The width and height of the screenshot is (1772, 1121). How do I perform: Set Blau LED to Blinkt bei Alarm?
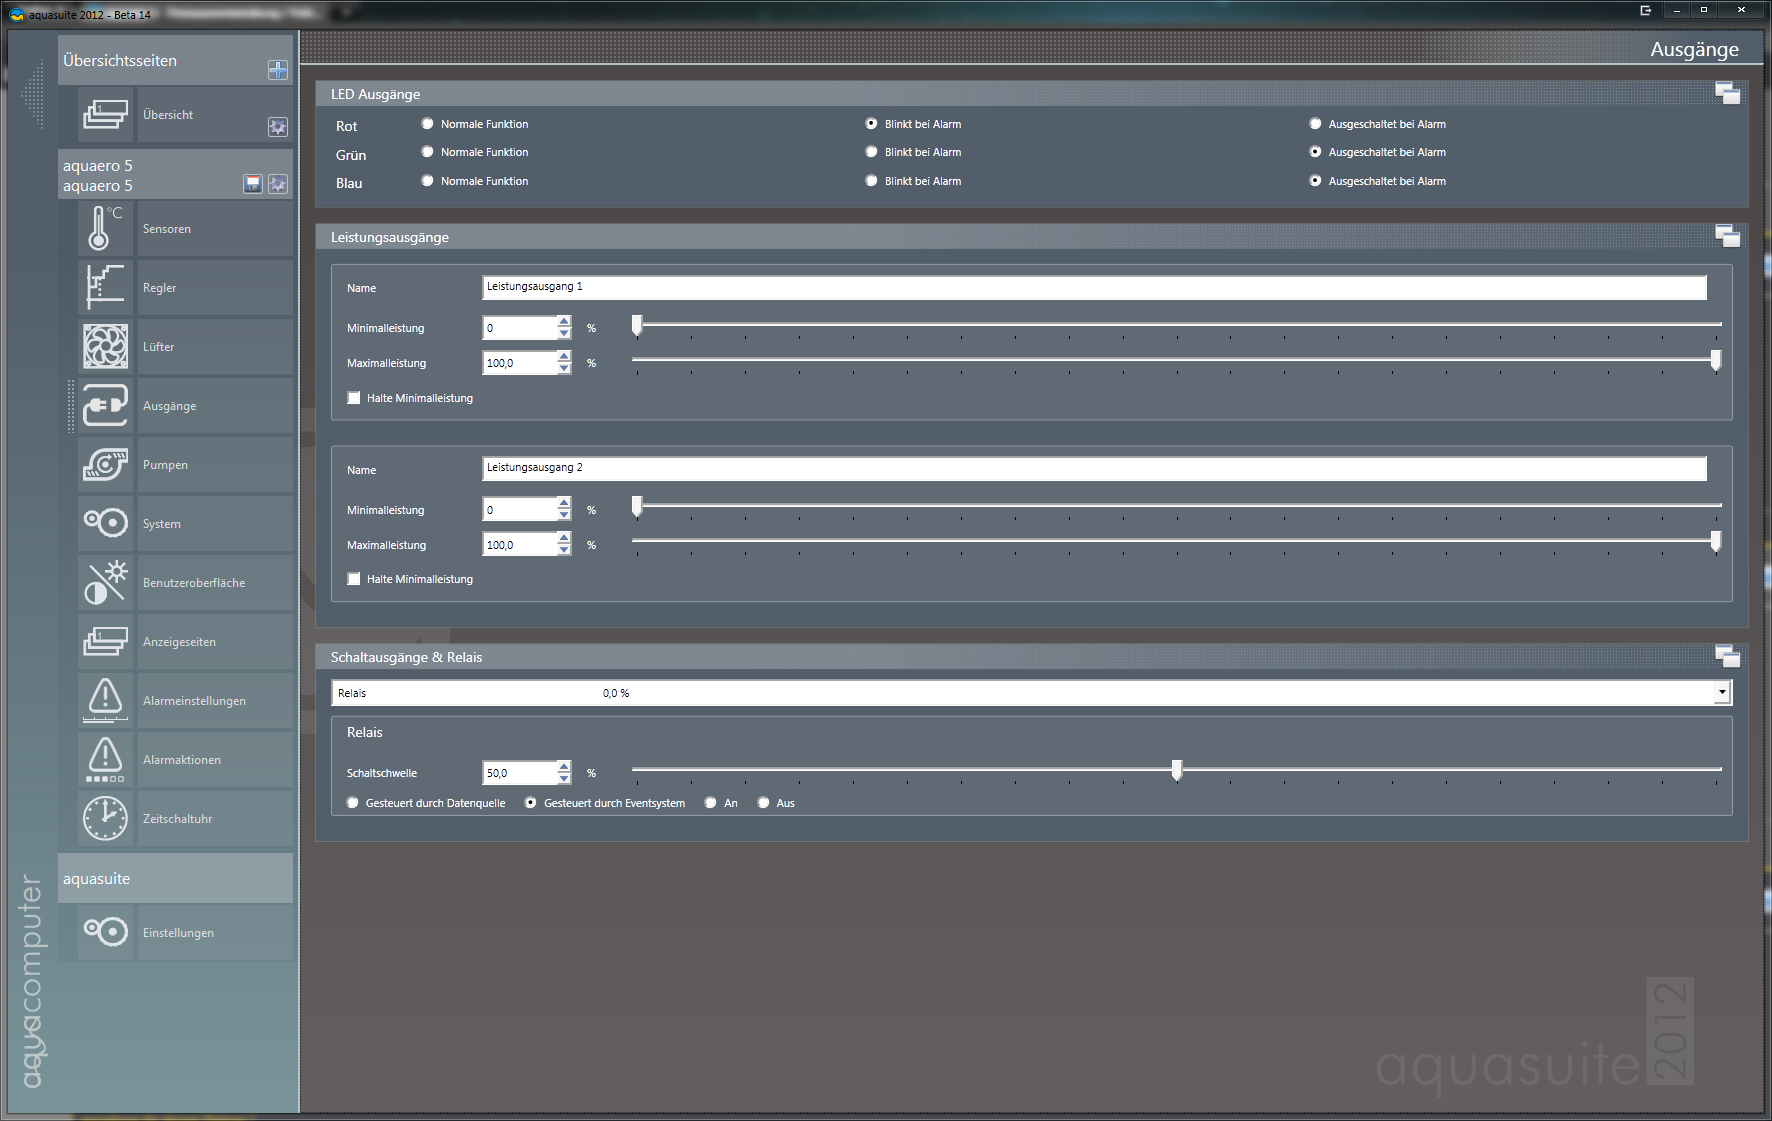pyautogui.click(x=872, y=181)
